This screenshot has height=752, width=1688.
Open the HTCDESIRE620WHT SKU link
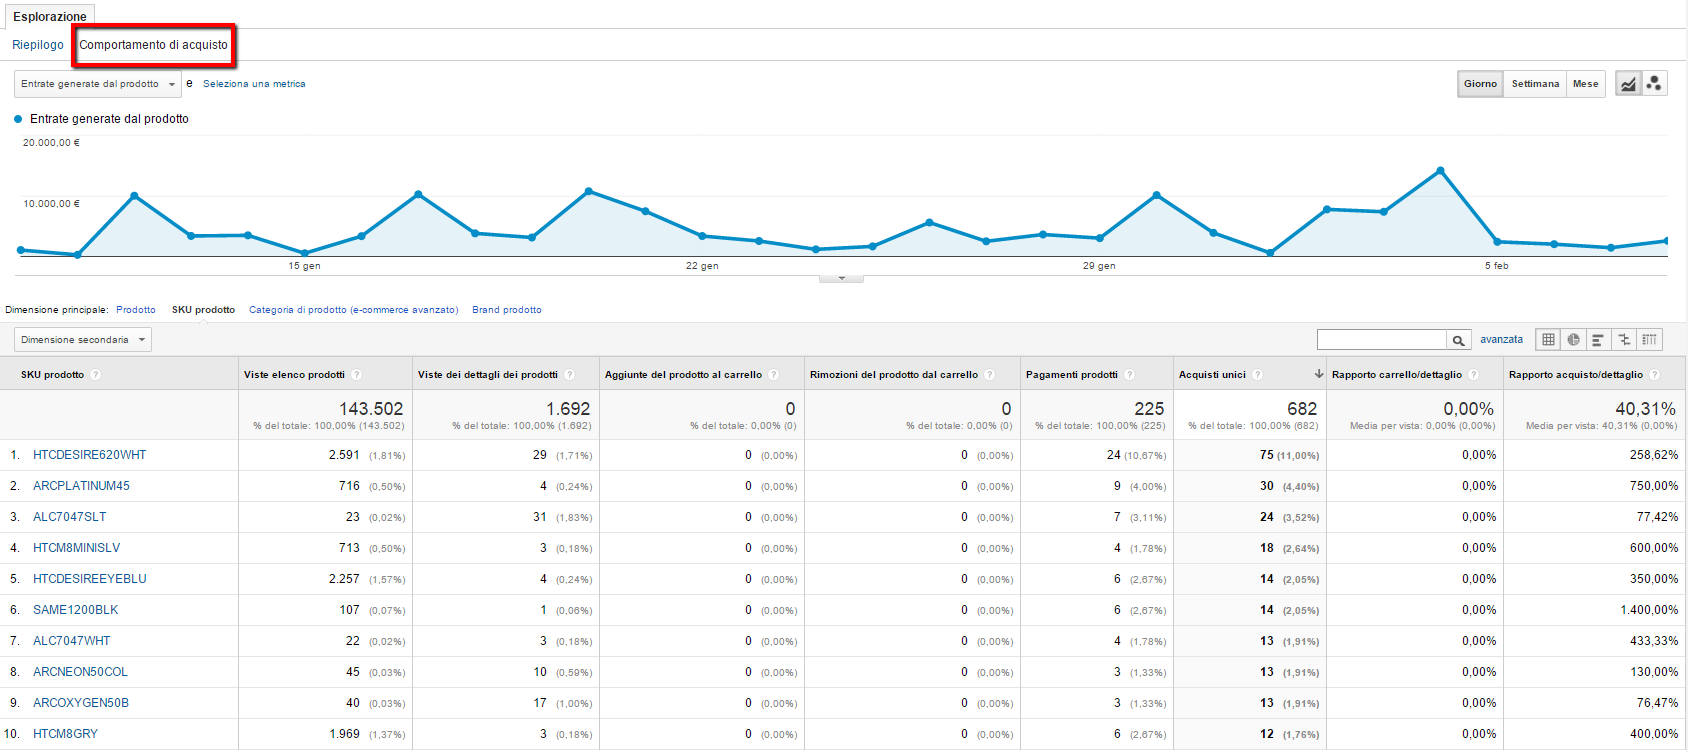point(89,455)
